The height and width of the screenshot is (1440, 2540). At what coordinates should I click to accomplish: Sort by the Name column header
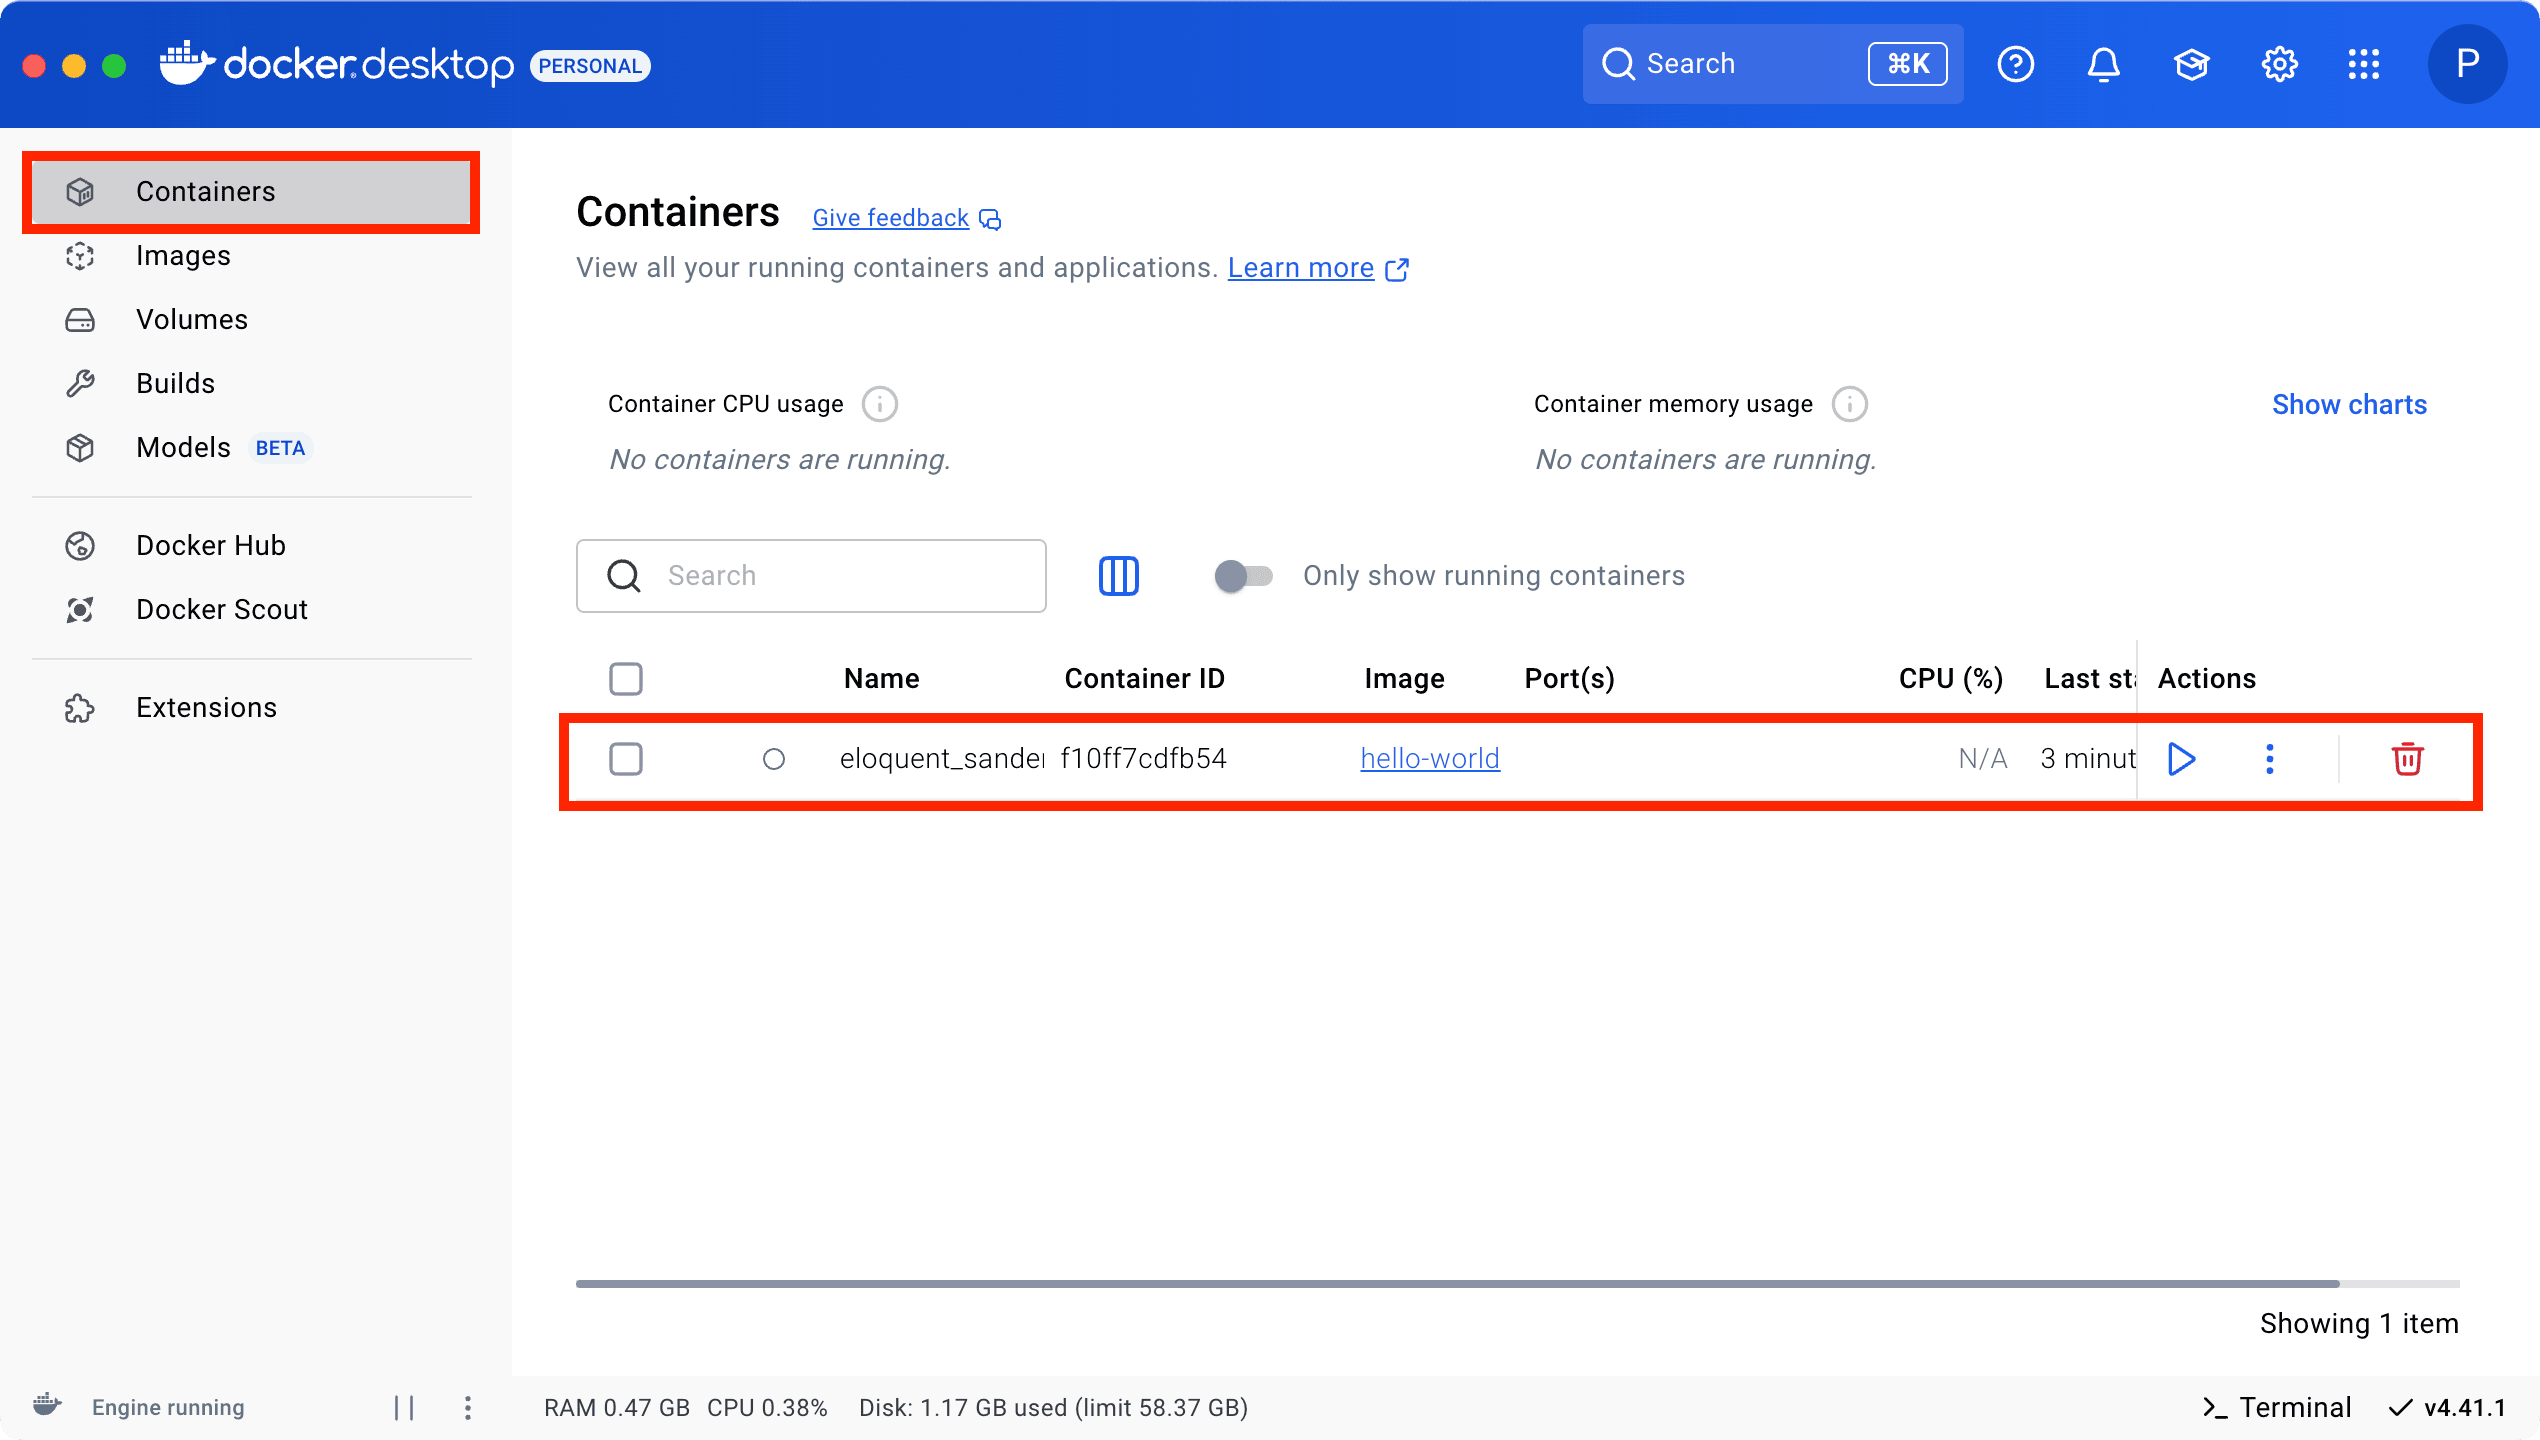(881, 679)
